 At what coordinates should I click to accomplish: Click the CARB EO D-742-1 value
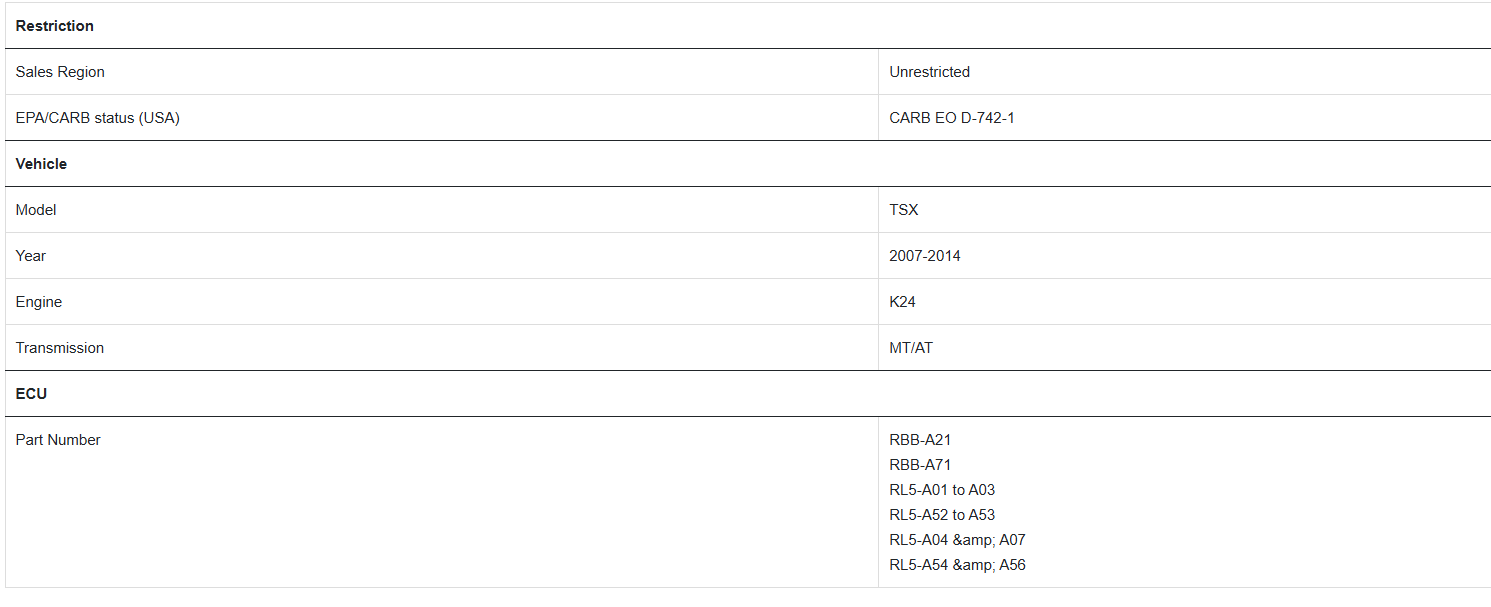952,118
